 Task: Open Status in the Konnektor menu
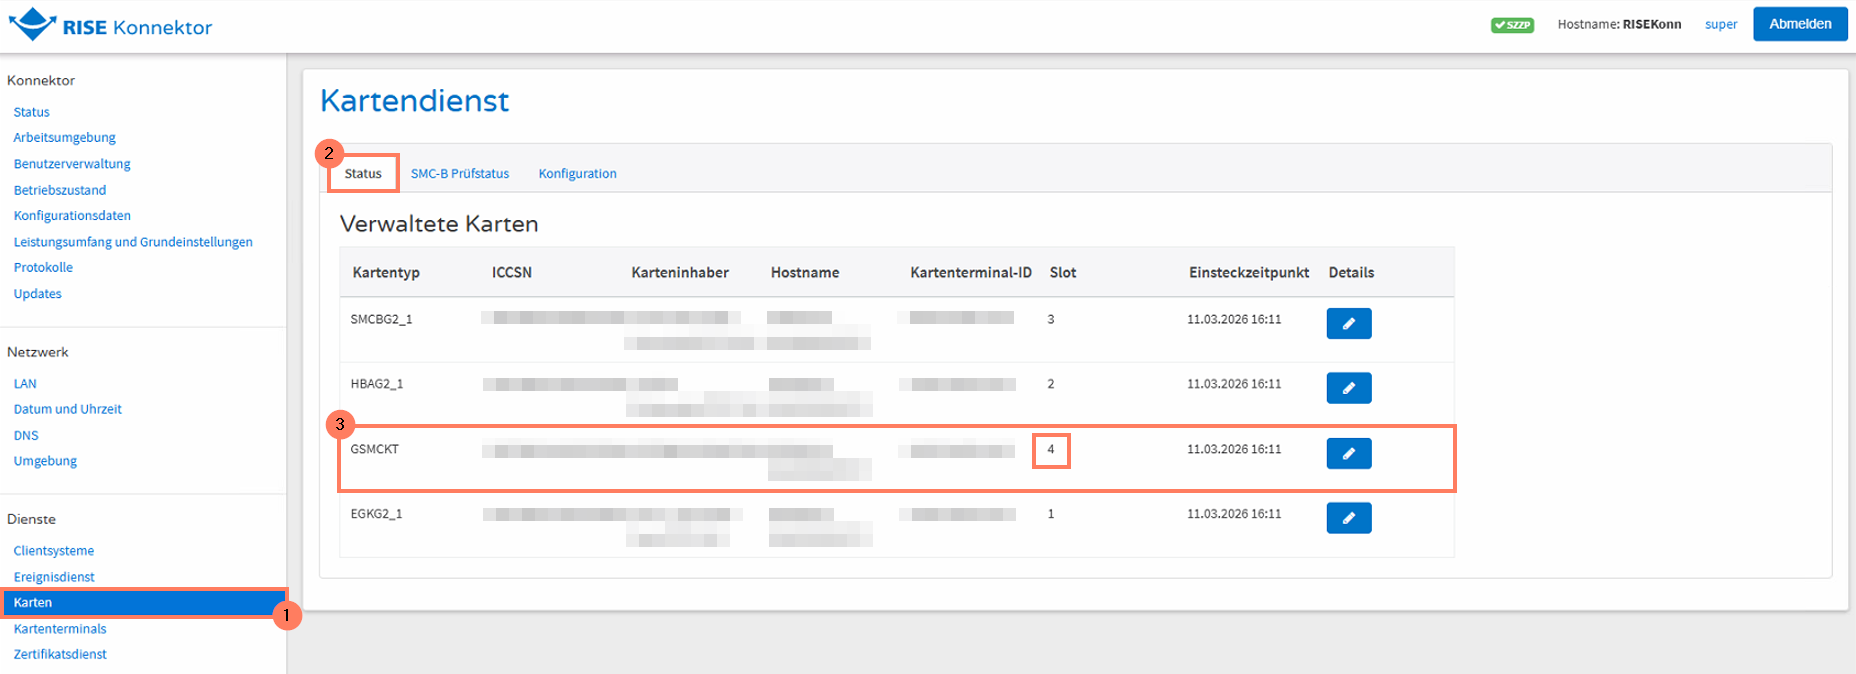(x=31, y=112)
